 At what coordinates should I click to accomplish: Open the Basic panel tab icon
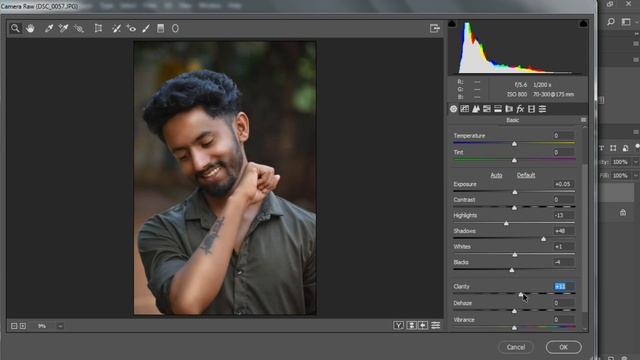[x=453, y=109]
